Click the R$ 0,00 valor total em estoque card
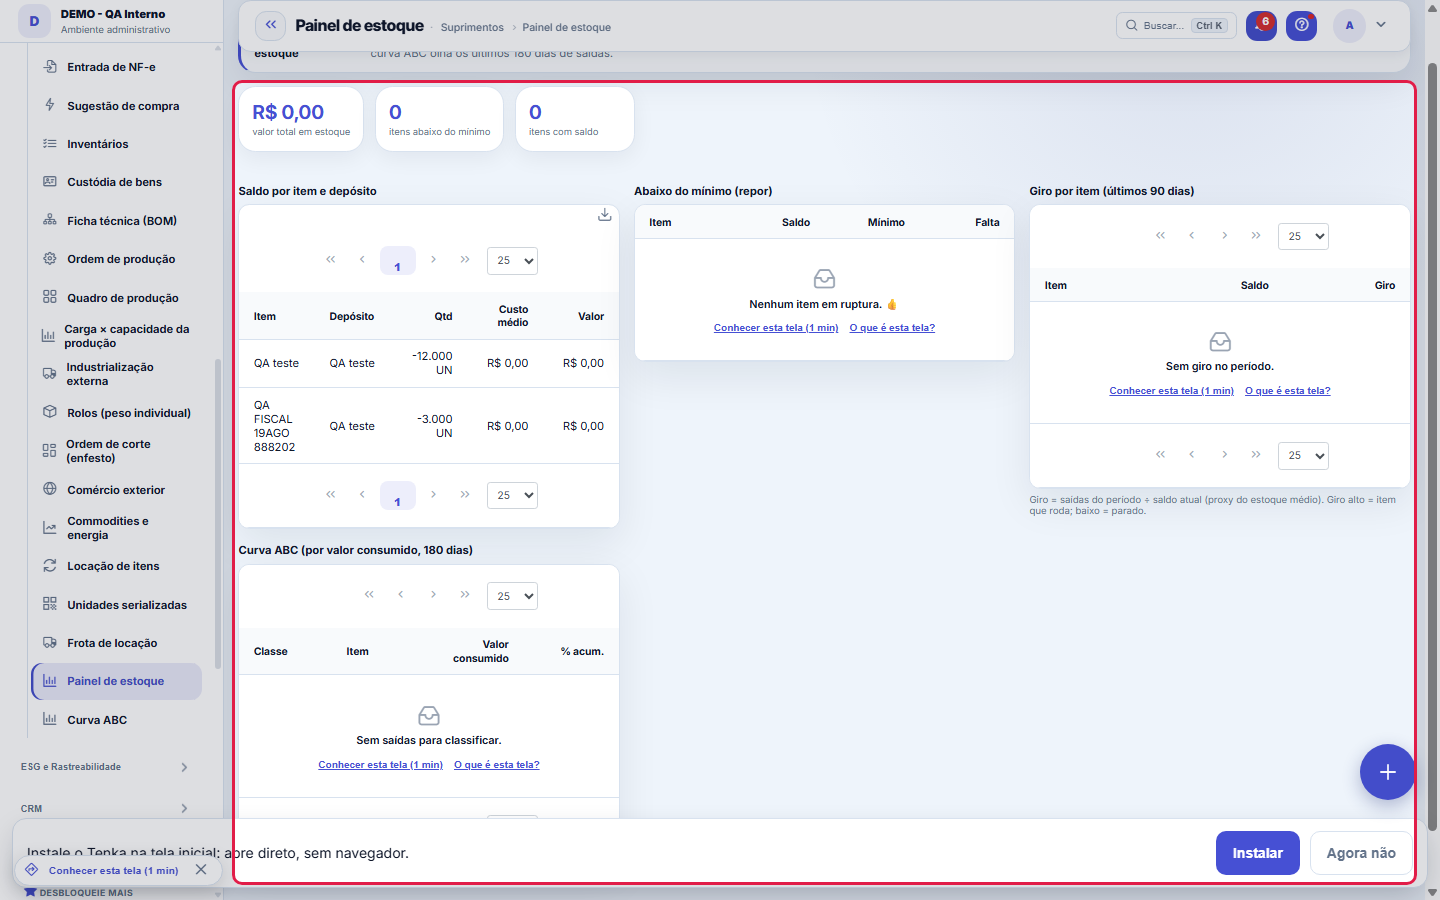 (301, 119)
